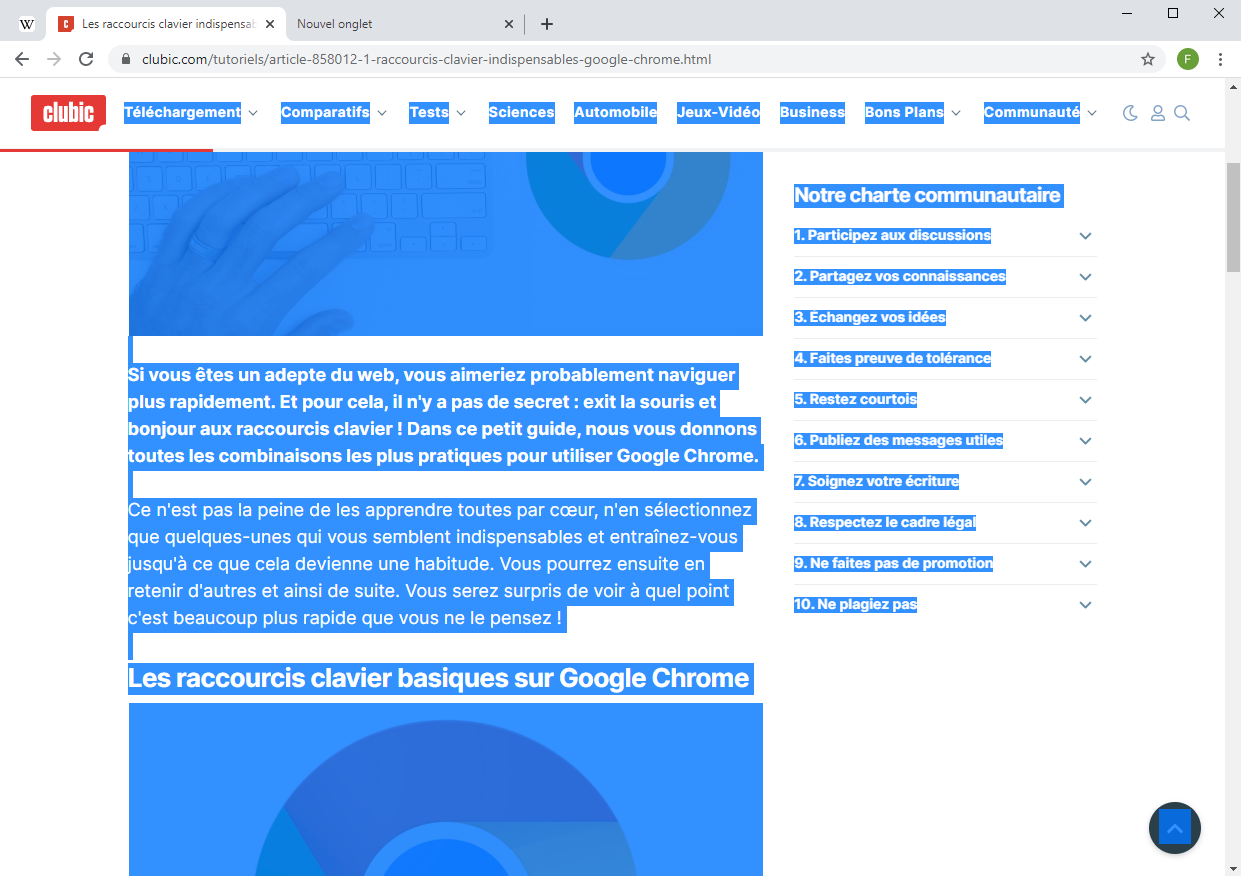Reload the page
The height and width of the screenshot is (876, 1241).
(86, 59)
